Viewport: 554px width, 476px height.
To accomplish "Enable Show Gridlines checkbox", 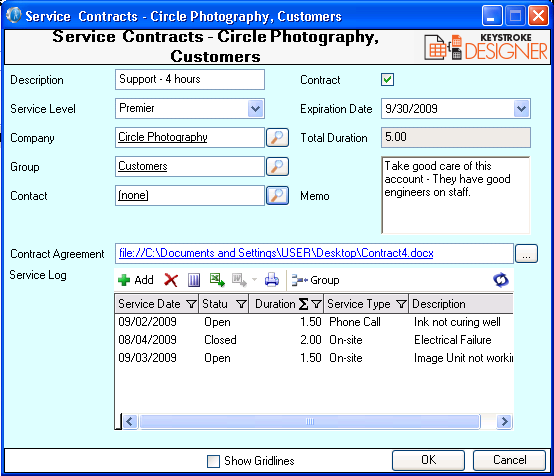I will click(x=213, y=461).
